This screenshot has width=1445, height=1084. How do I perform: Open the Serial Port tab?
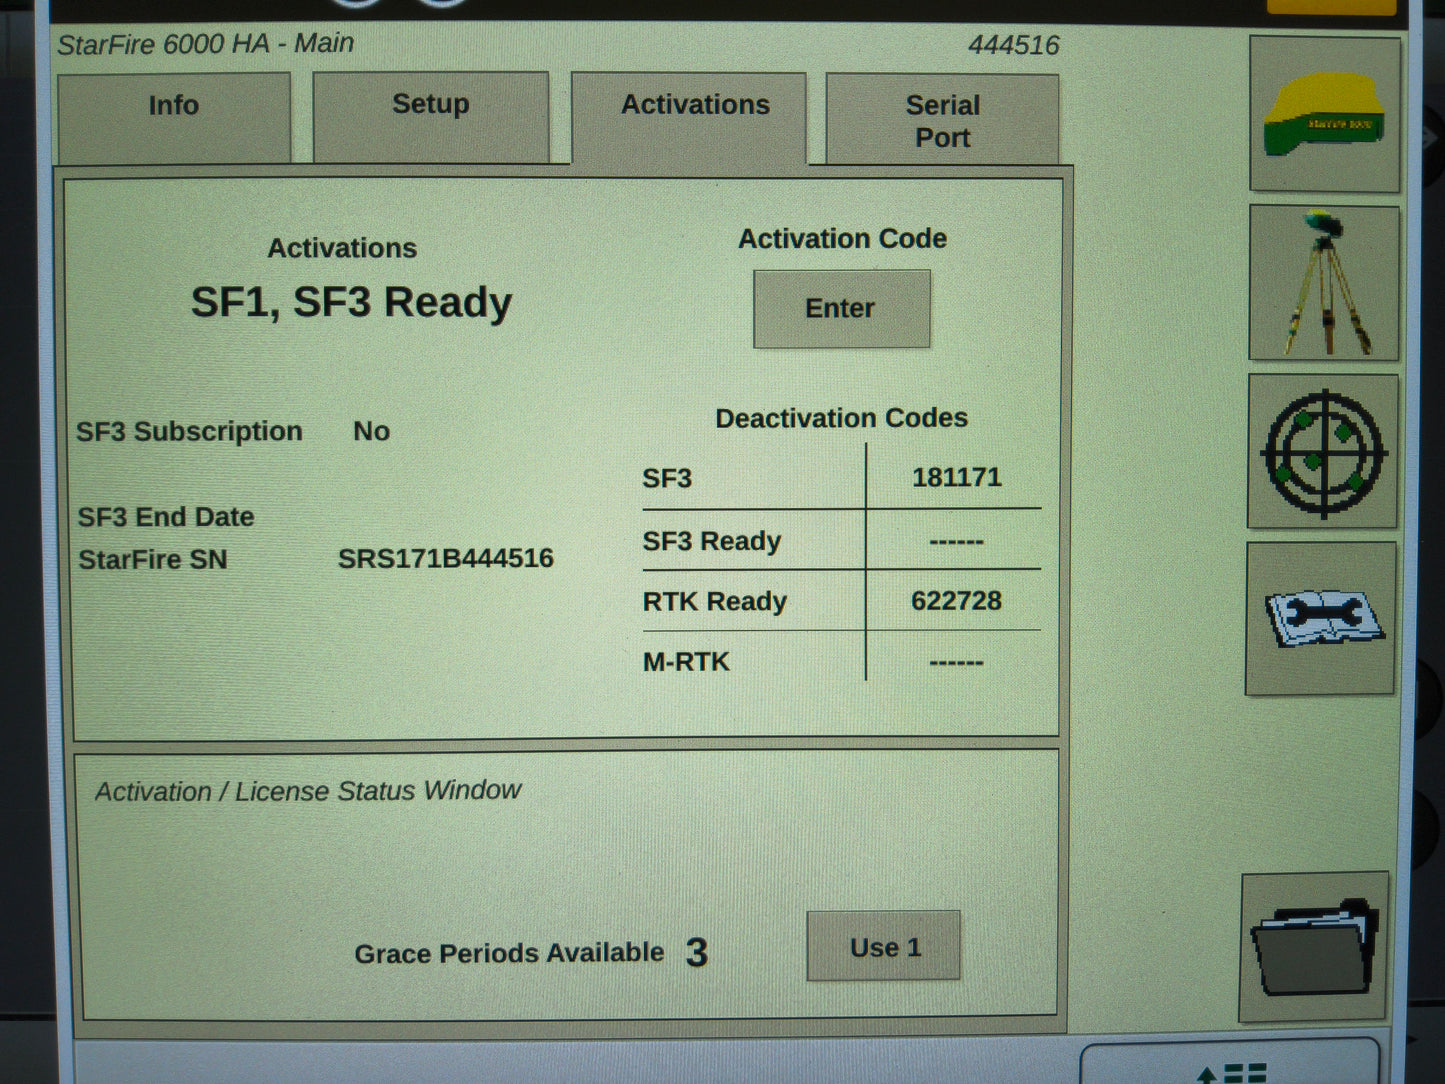pos(942,120)
